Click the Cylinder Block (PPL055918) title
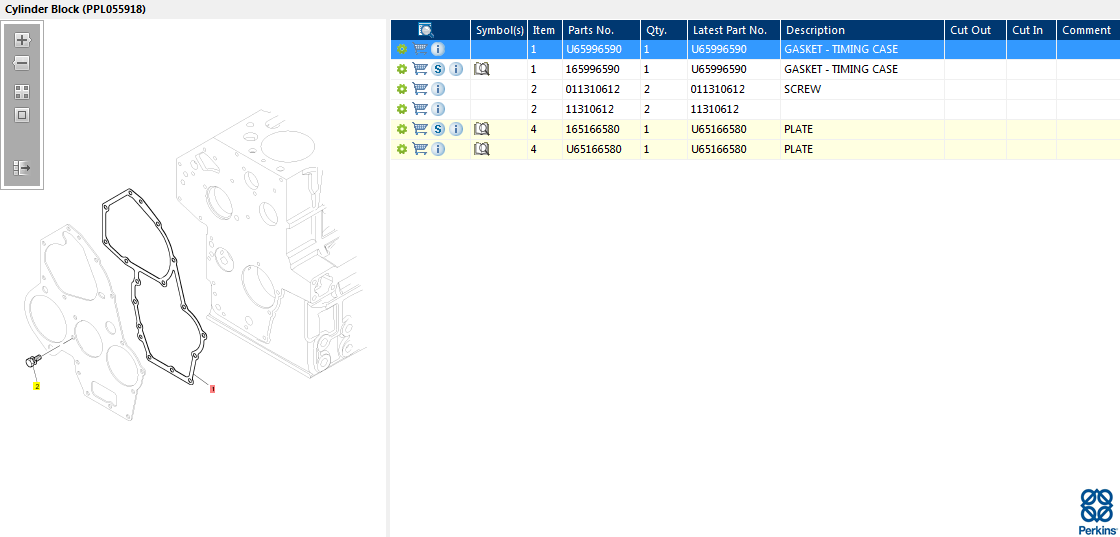This screenshot has width=1120, height=537. coord(76,9)
